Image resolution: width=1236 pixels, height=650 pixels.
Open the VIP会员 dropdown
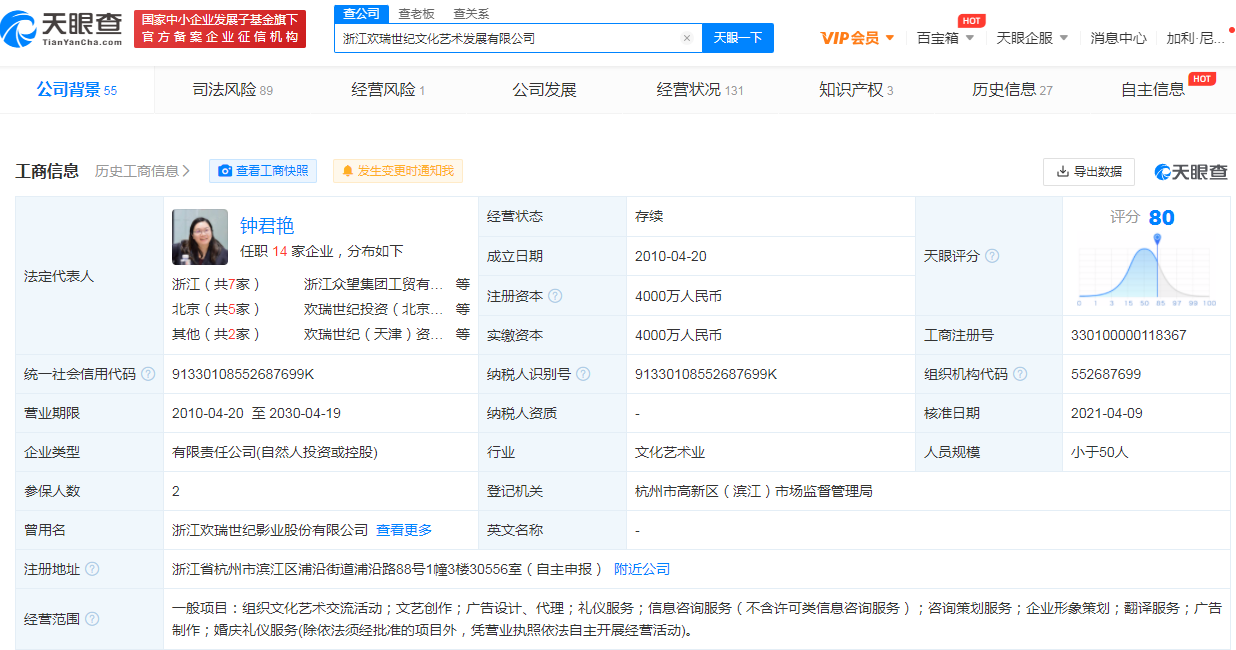(x=857, y=38)
